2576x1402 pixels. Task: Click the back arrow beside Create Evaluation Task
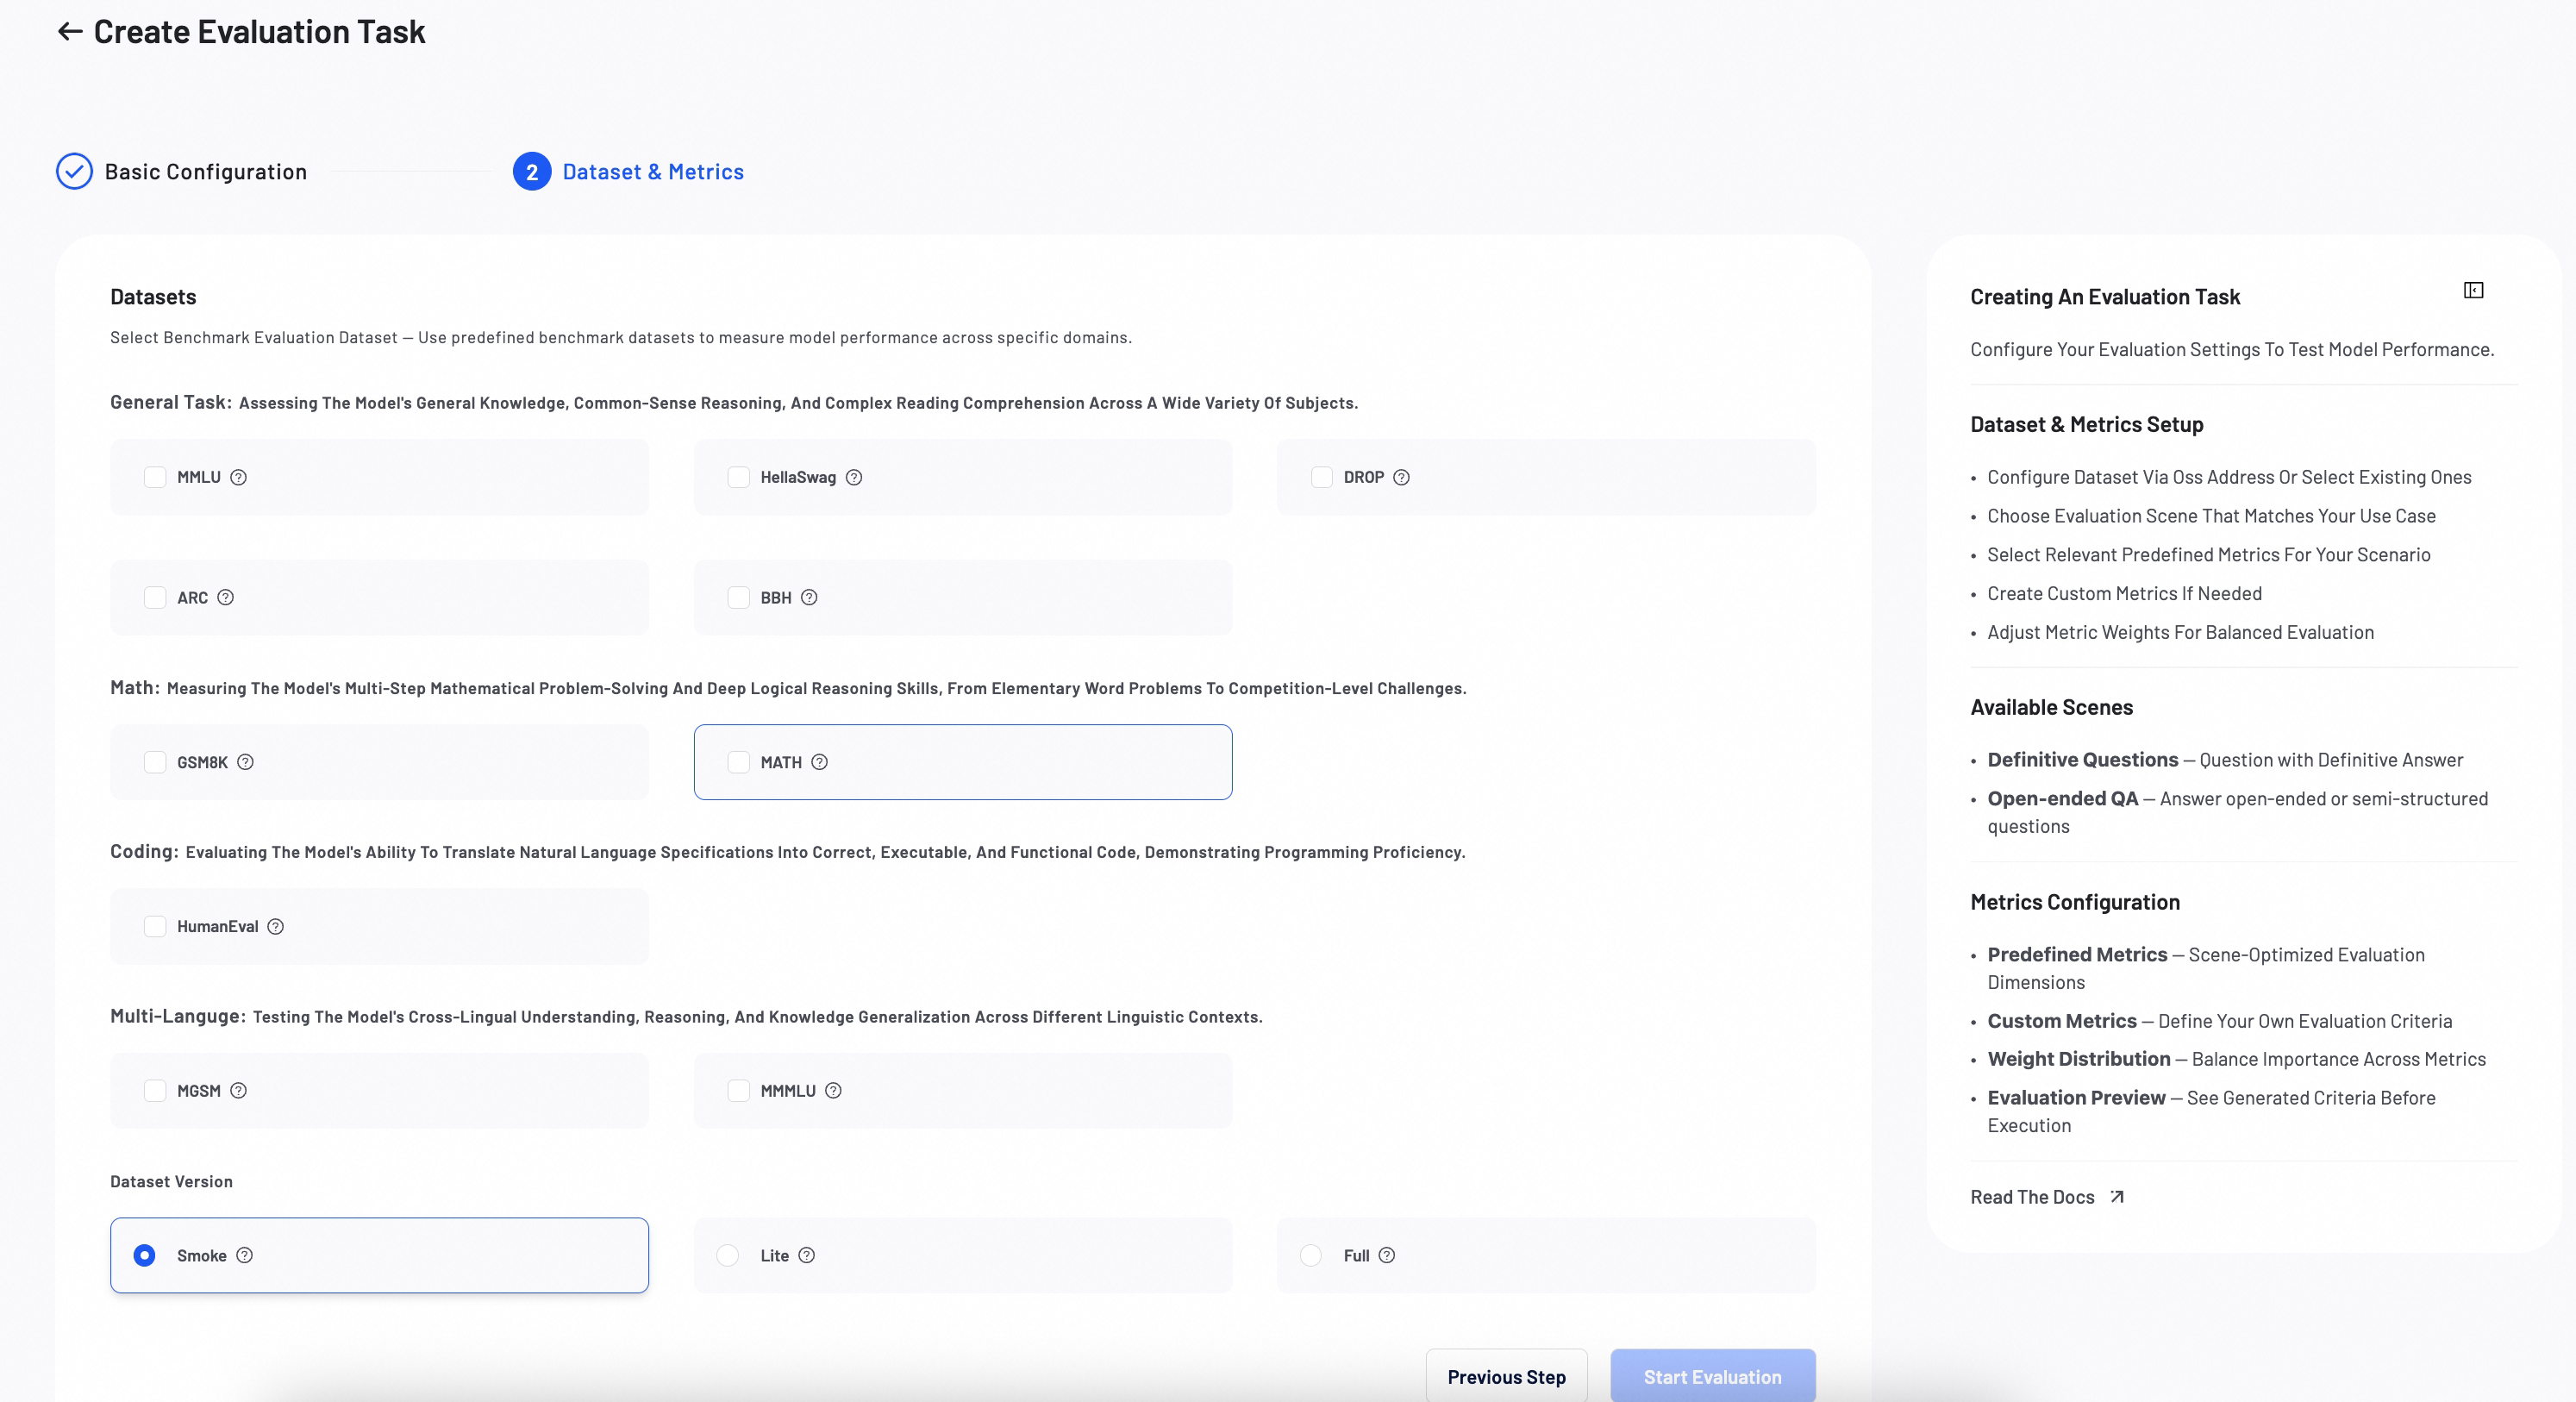click(x=69, y=32)
